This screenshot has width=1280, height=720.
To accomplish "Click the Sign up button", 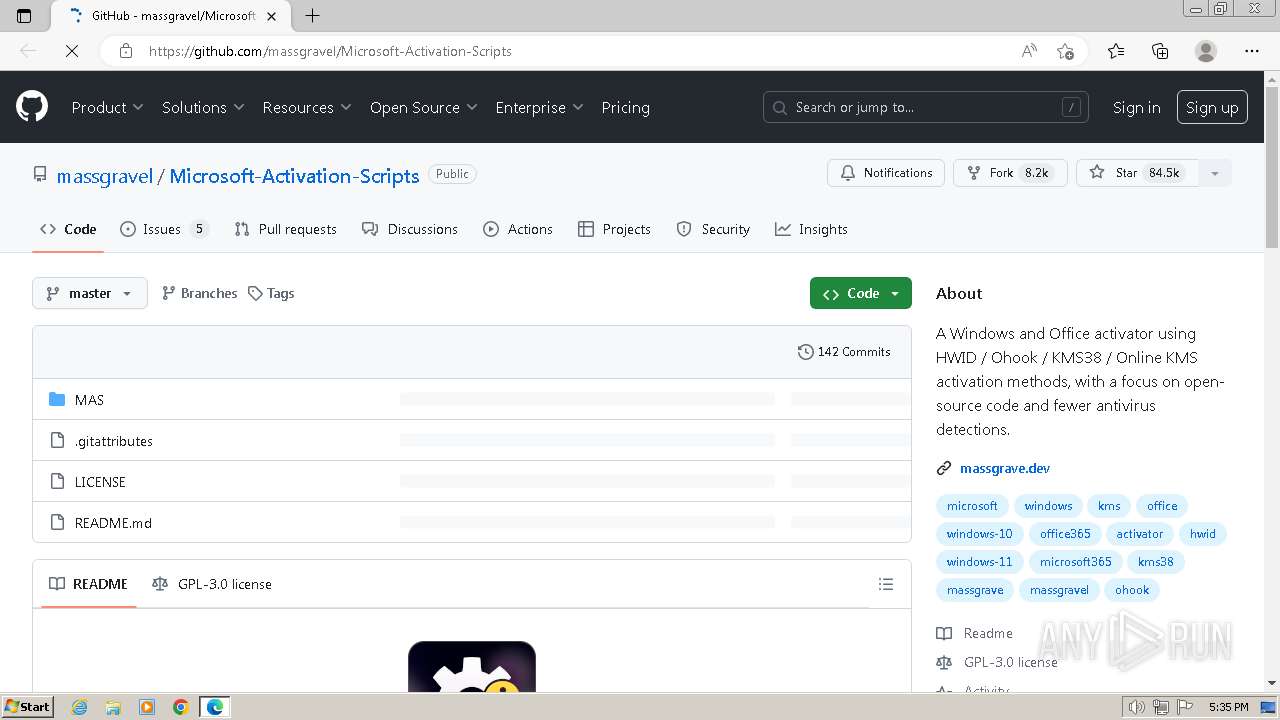I will (1212, 107).
